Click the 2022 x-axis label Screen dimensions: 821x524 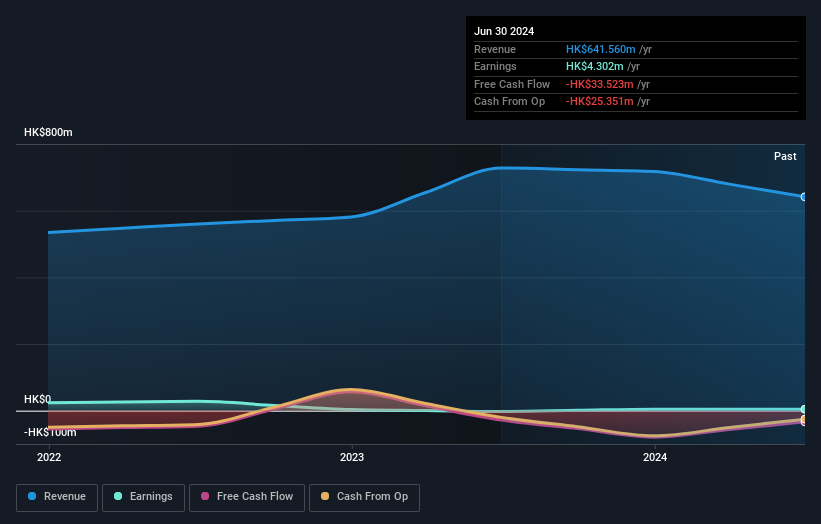coord(49,457)
